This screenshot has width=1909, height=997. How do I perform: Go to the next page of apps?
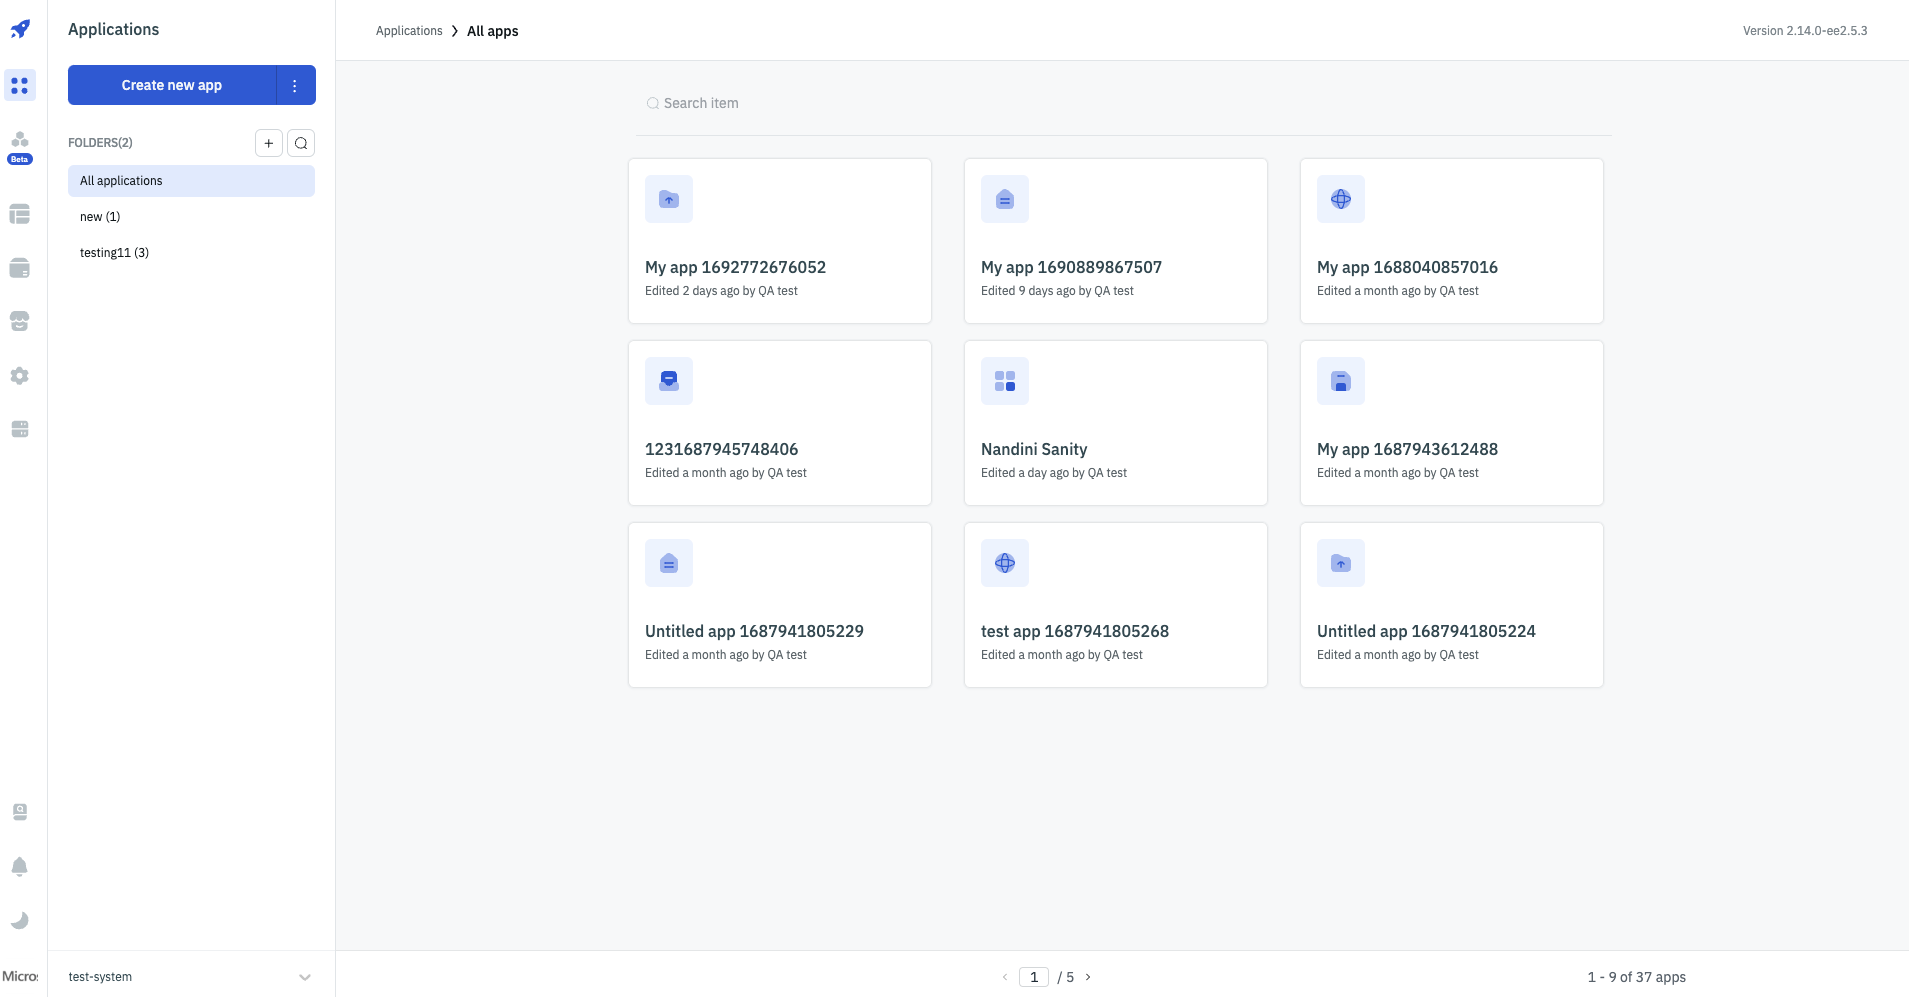click(x=1088, y=977)
